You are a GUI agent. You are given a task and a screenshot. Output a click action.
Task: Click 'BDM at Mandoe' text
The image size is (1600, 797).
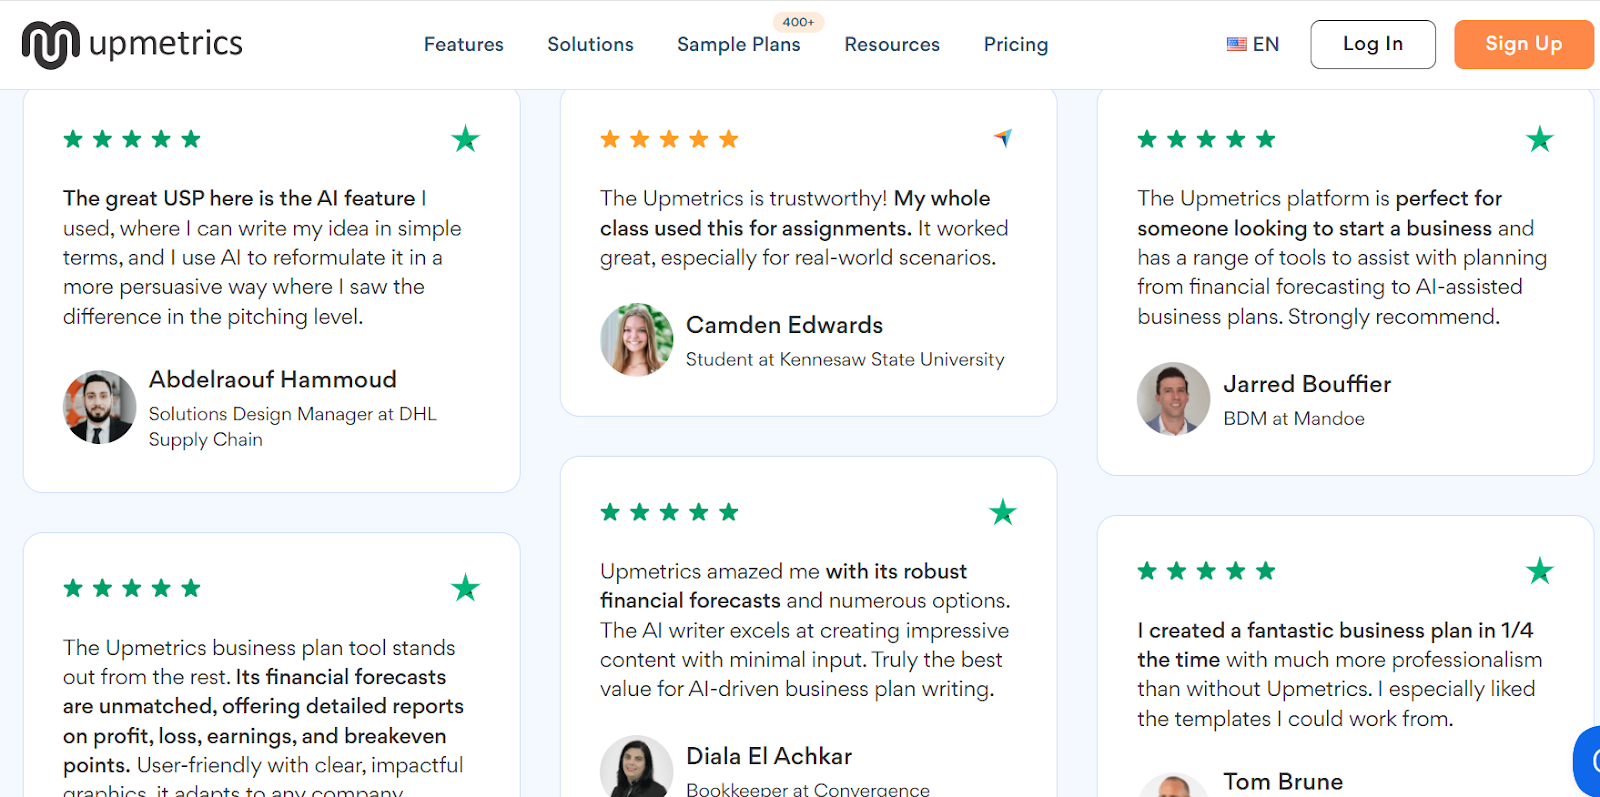coord(1294,418)
